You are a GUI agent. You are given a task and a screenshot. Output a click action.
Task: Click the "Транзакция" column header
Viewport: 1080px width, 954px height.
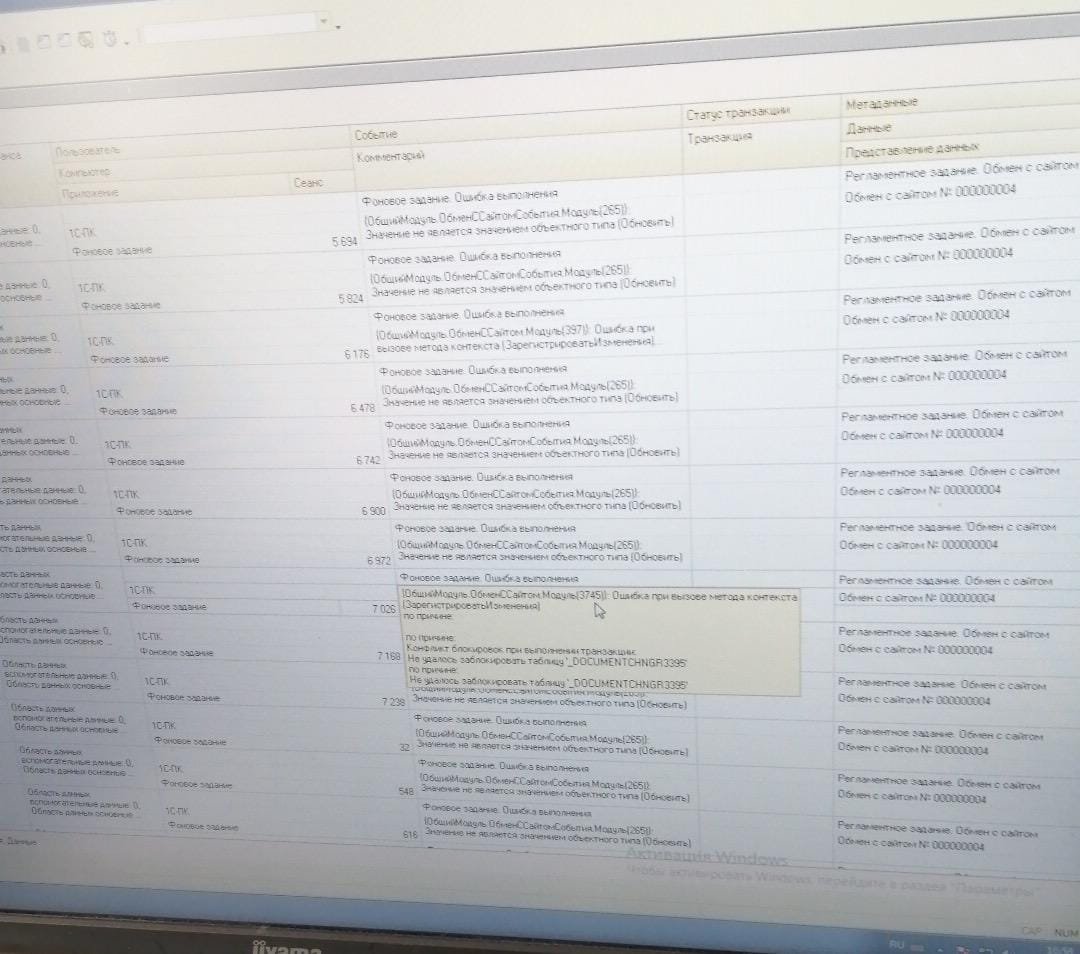coord(720,138)
